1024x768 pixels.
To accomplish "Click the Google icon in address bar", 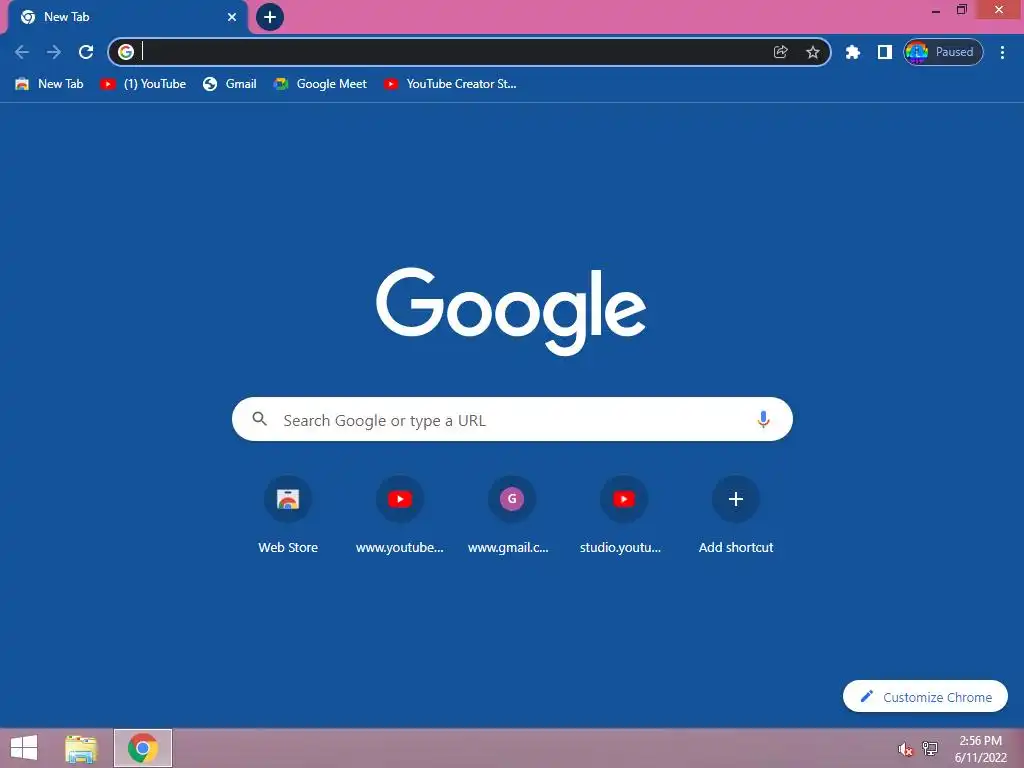I will coord(126,52).
